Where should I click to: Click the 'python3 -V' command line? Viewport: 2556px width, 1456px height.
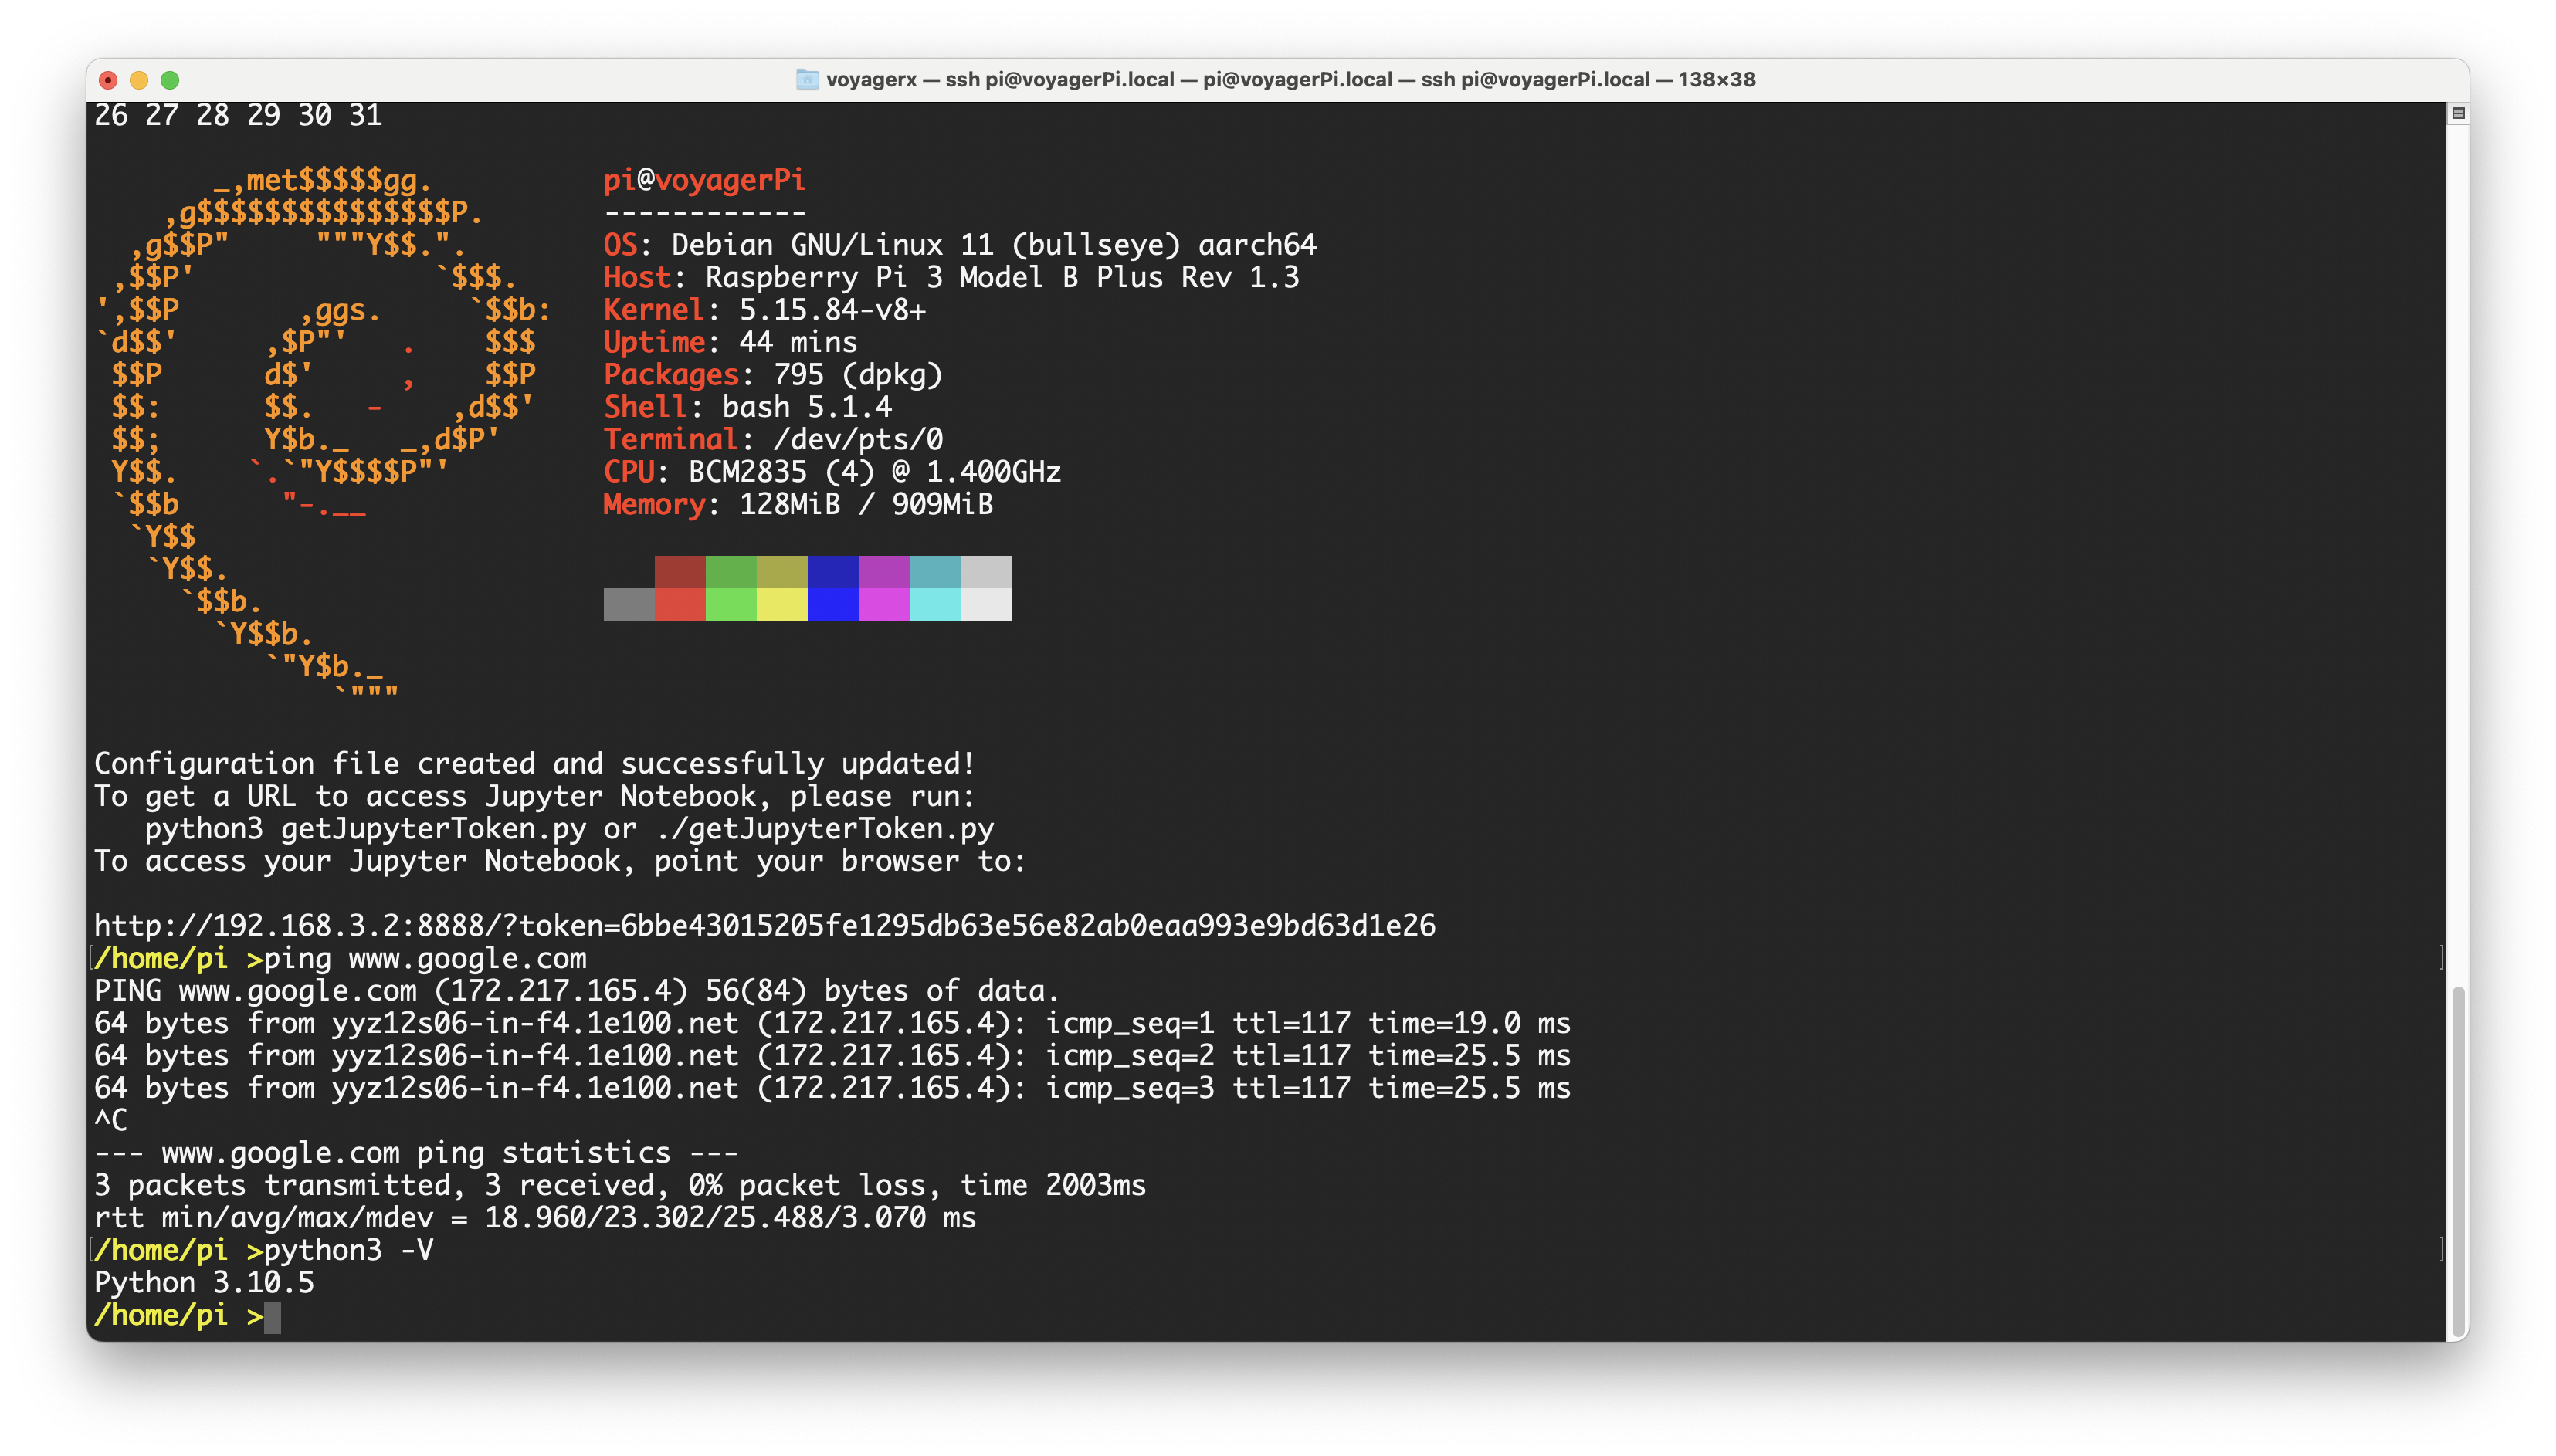(x=348, y=1250)
